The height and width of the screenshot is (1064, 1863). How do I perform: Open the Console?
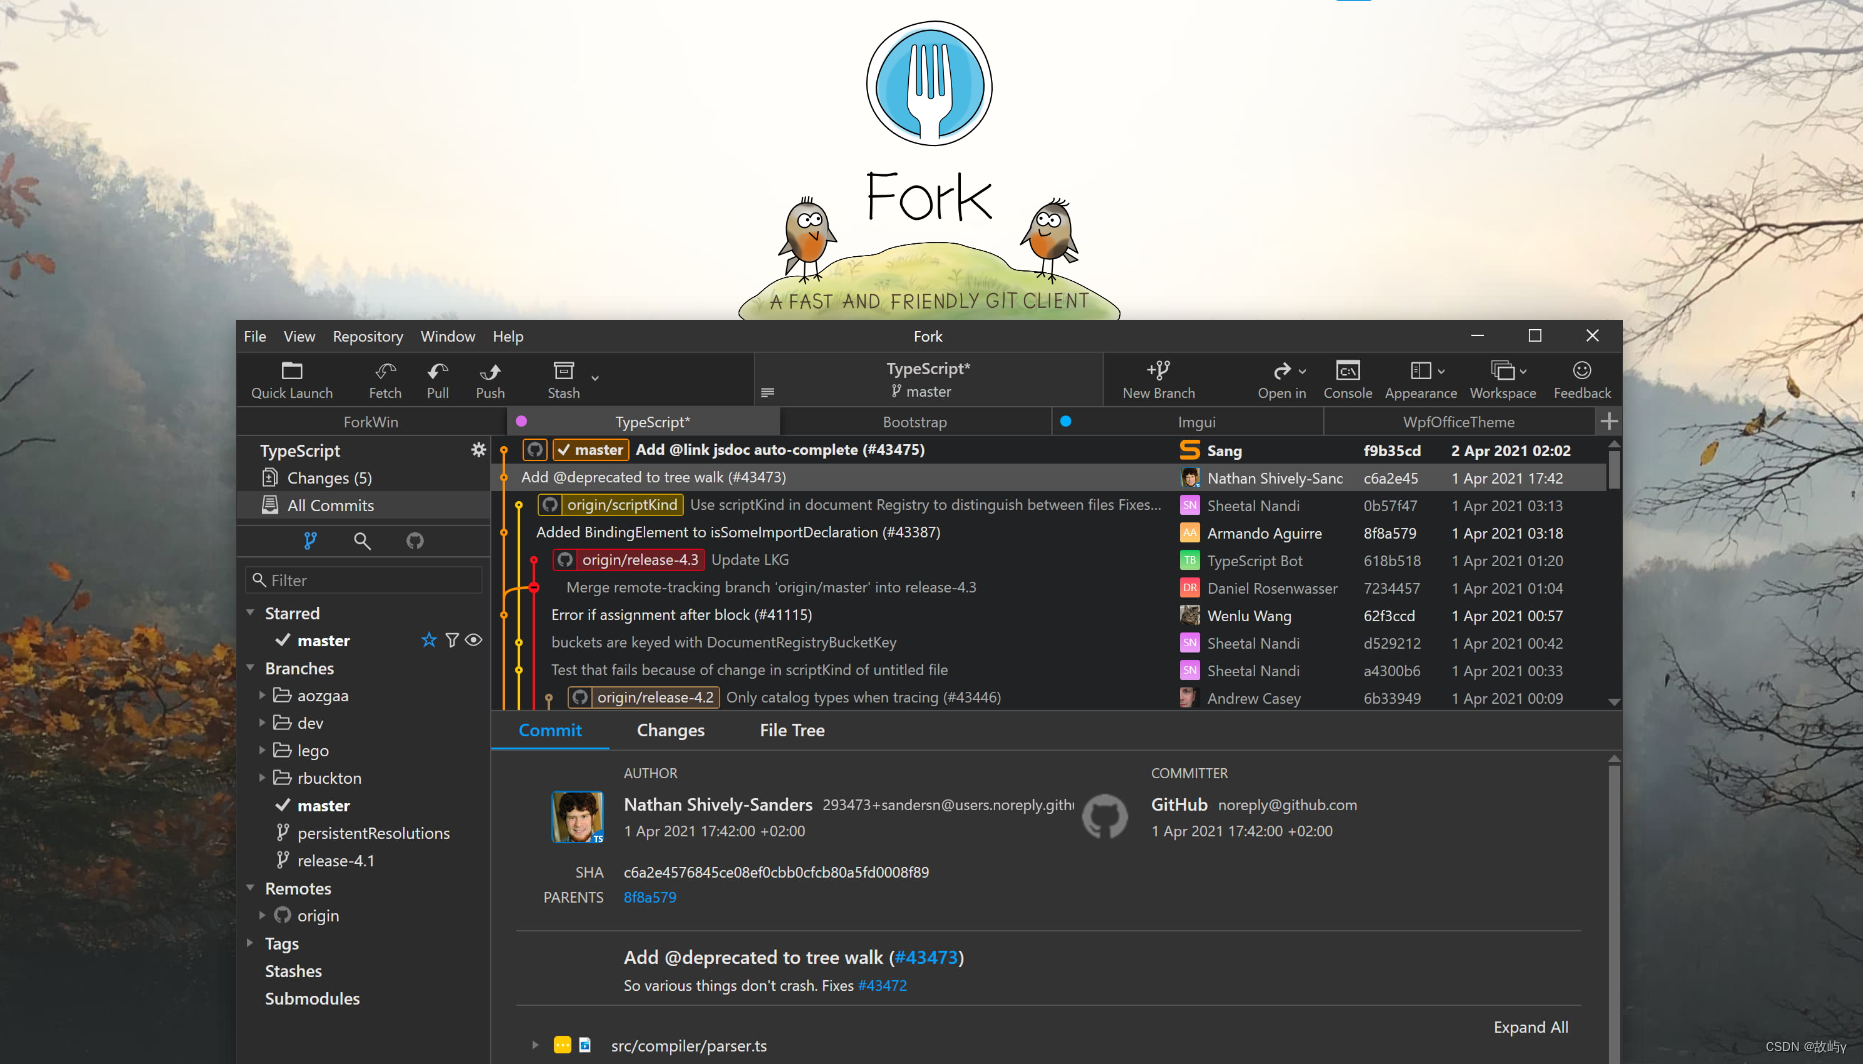click(x=1348, y=380)
